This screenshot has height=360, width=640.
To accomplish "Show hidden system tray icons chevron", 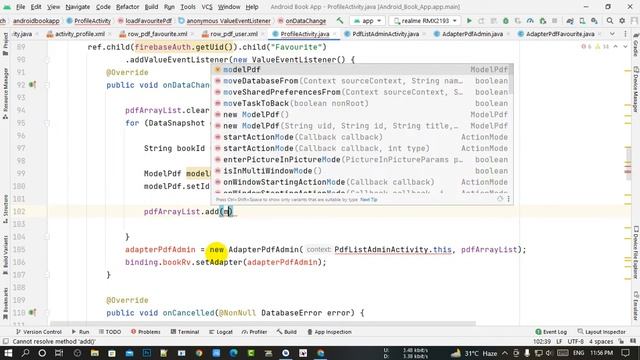I will pos(505,353).
